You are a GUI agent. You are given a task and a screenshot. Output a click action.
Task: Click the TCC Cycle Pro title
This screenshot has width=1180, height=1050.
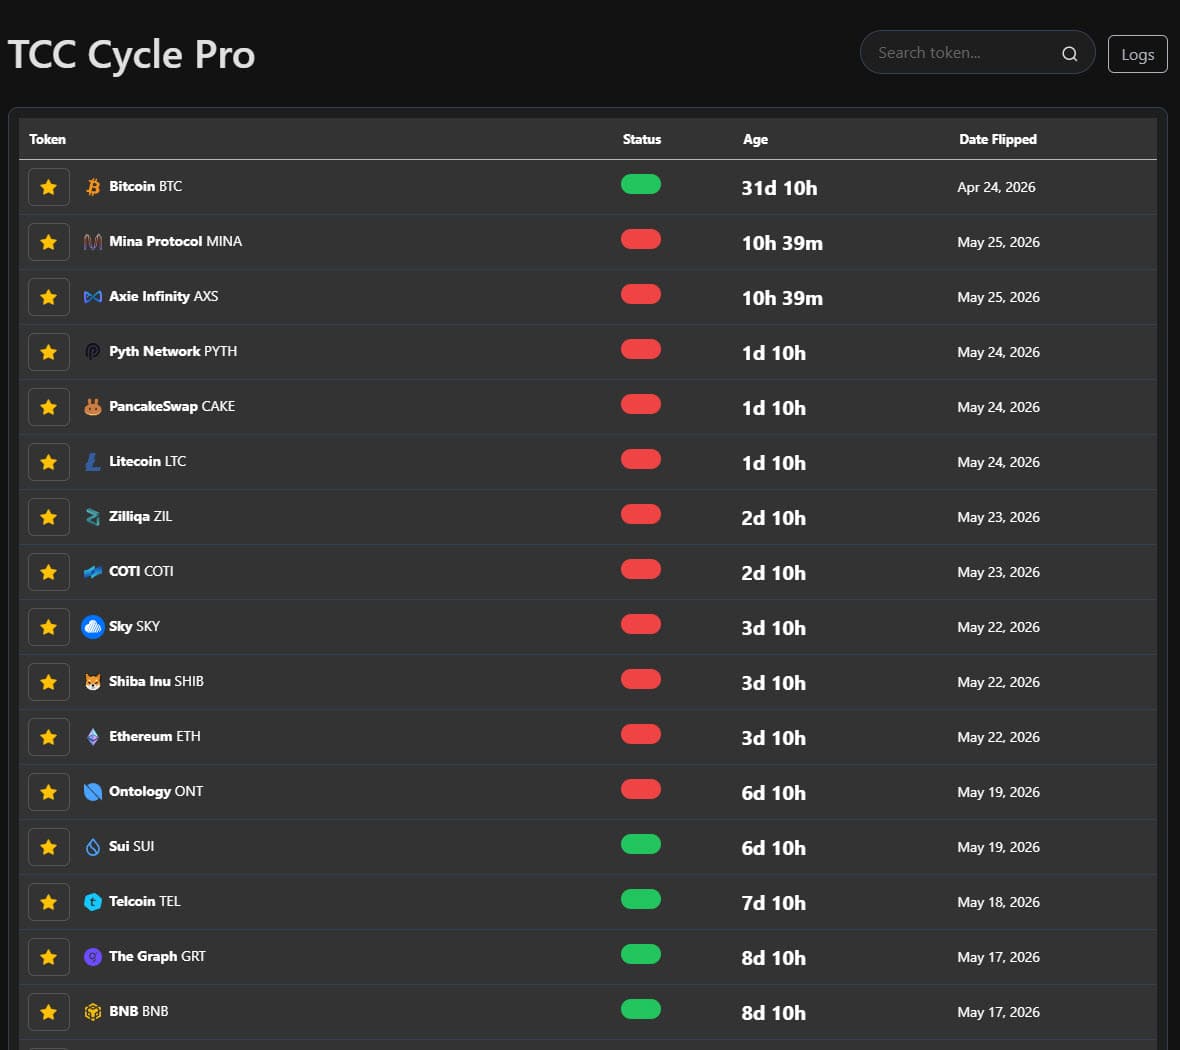(131, 54)
